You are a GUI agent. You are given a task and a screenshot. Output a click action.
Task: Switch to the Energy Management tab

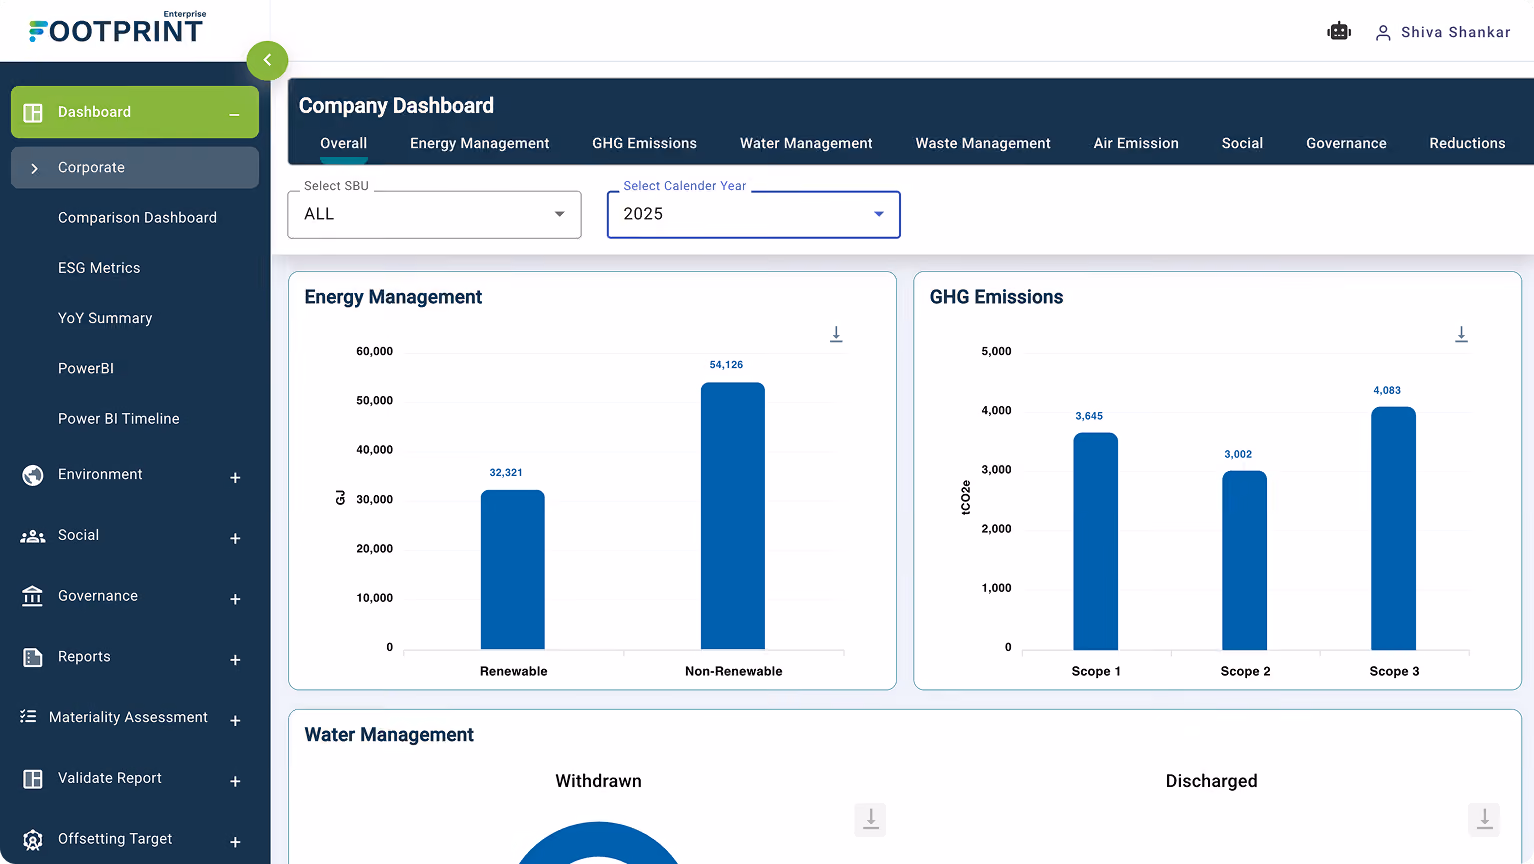479,143
